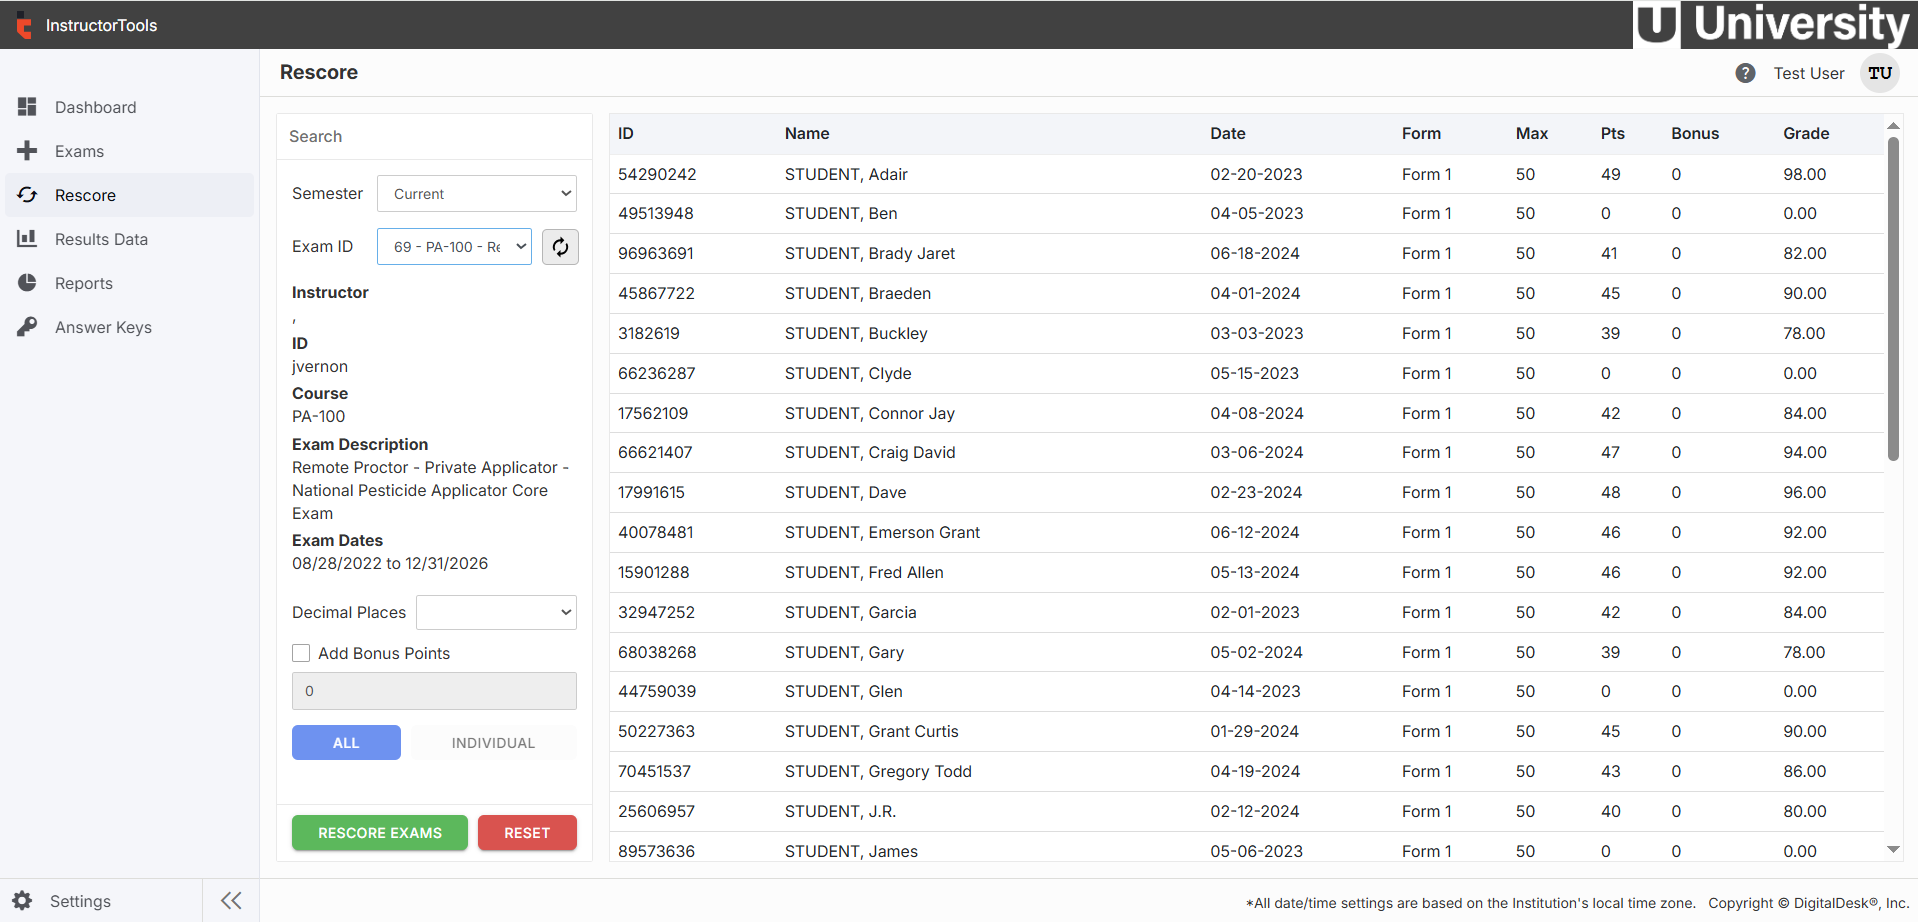This screenshot has height=922, width=1918.
Task: Click the red RESET button
Action: pos(527,833)
